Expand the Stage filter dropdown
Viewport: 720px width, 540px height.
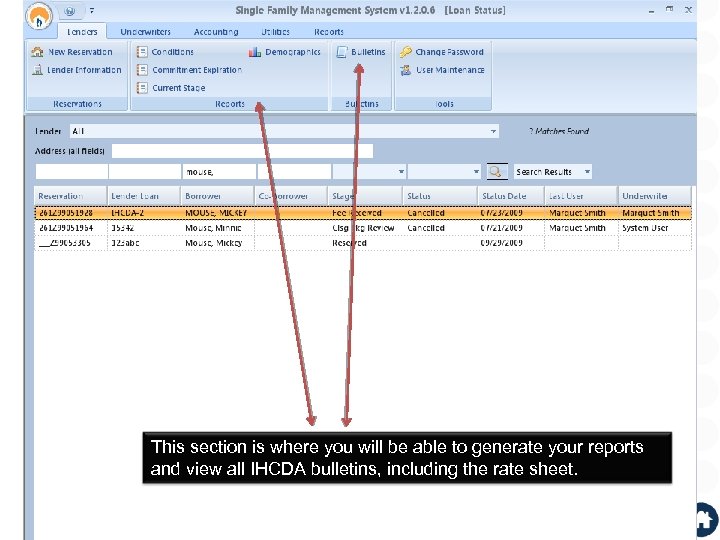[401, 172]
